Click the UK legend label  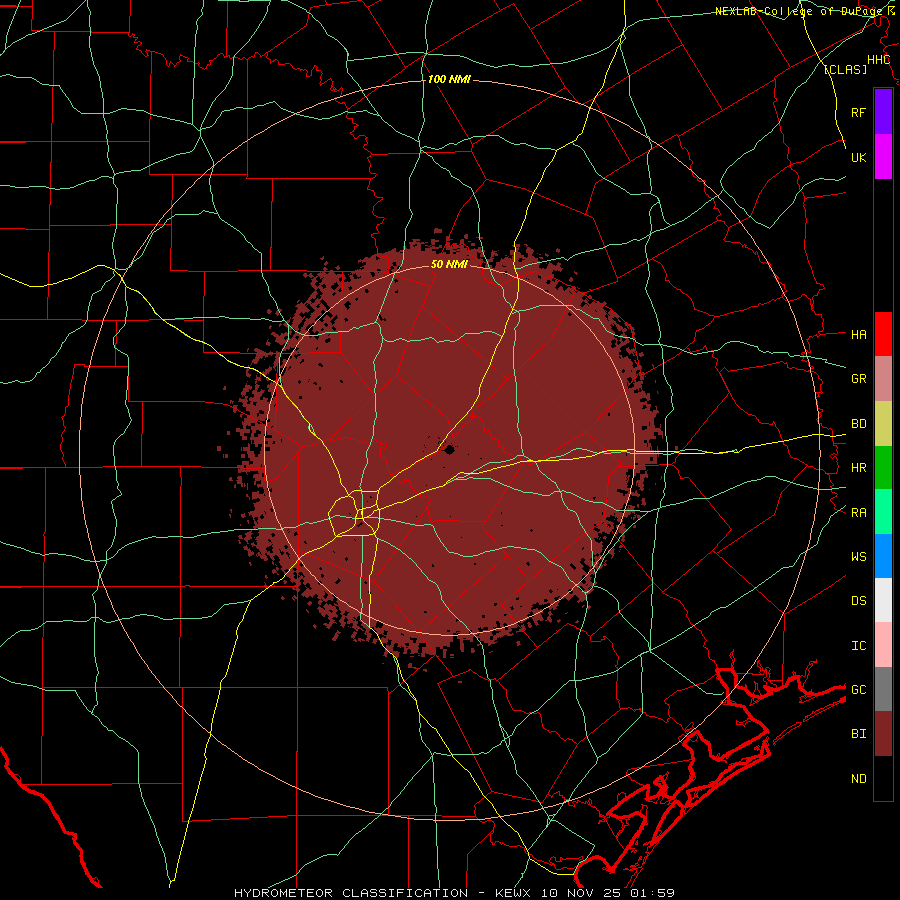tap(858, 157)
